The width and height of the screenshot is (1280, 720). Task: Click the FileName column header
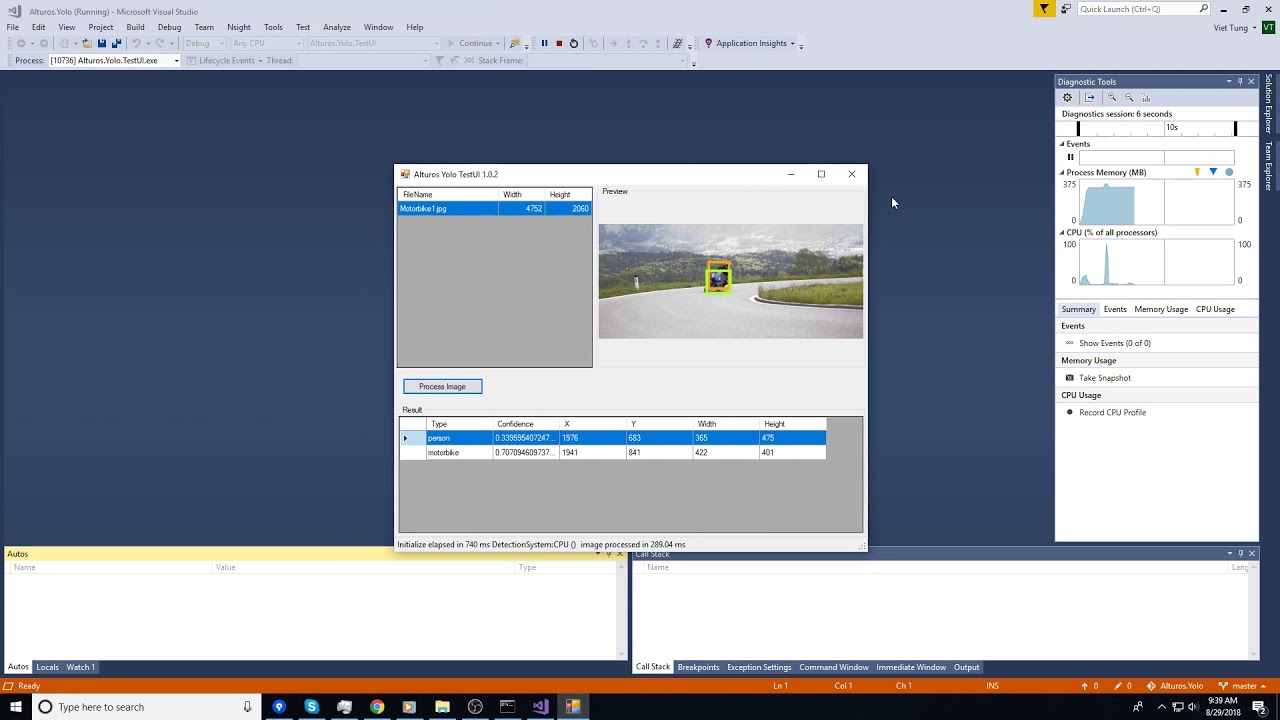tap(448, 194)
